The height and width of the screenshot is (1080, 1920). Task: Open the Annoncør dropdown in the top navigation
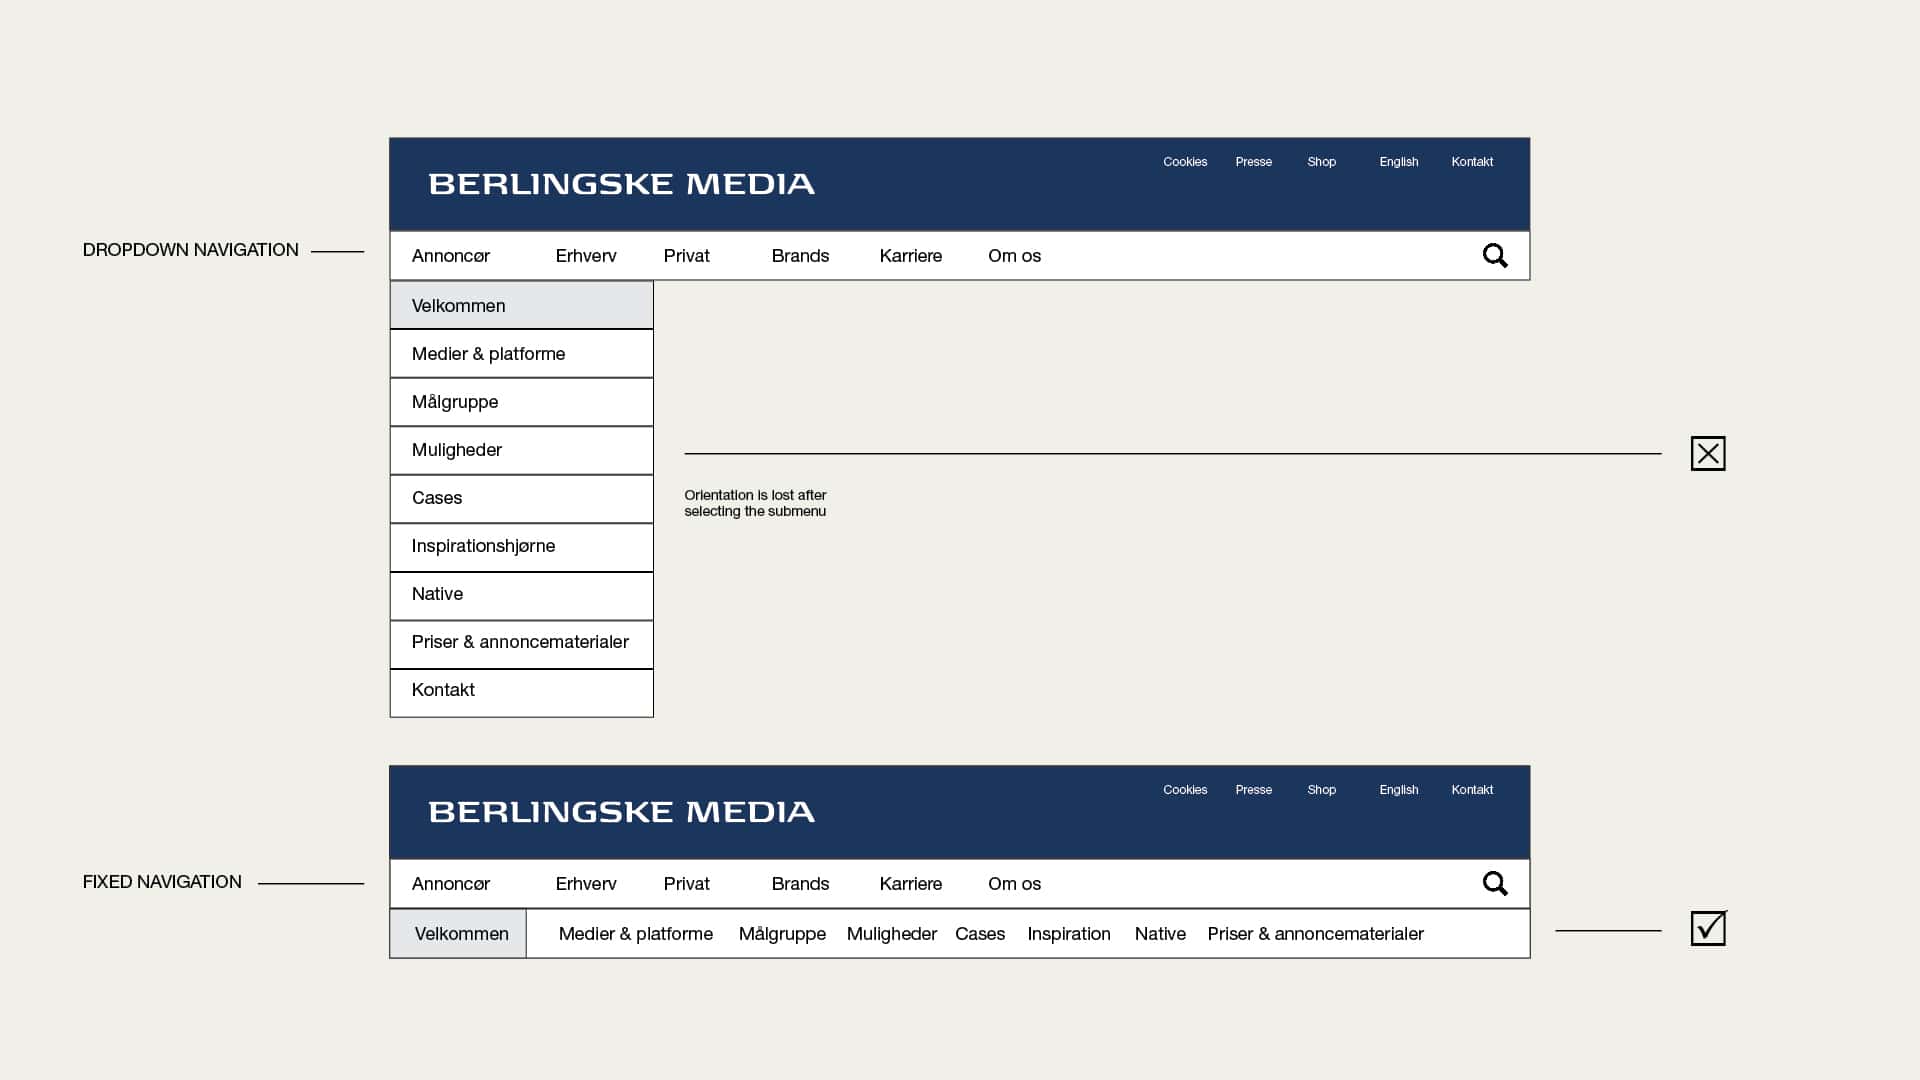(451, 256)
